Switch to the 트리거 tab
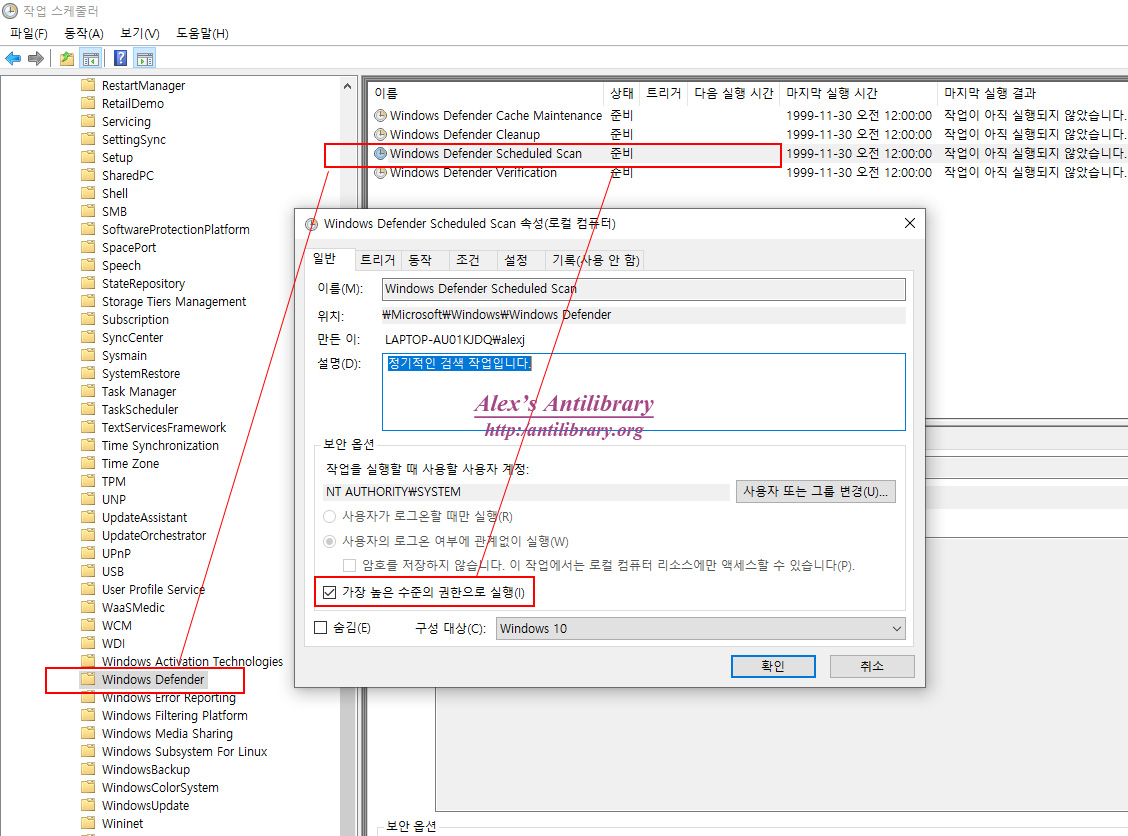Viewport: 1128px width, 836px height. [378, 260]
